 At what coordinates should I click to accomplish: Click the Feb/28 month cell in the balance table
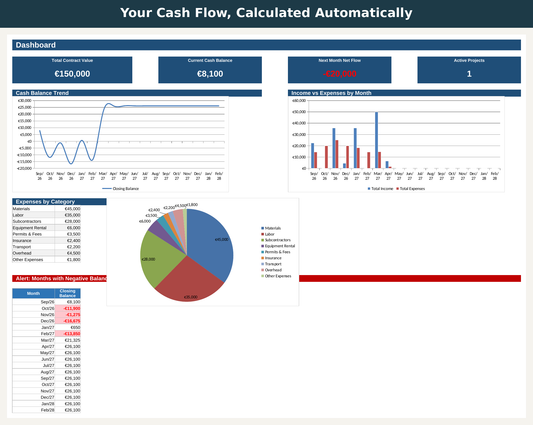point(33,410)
